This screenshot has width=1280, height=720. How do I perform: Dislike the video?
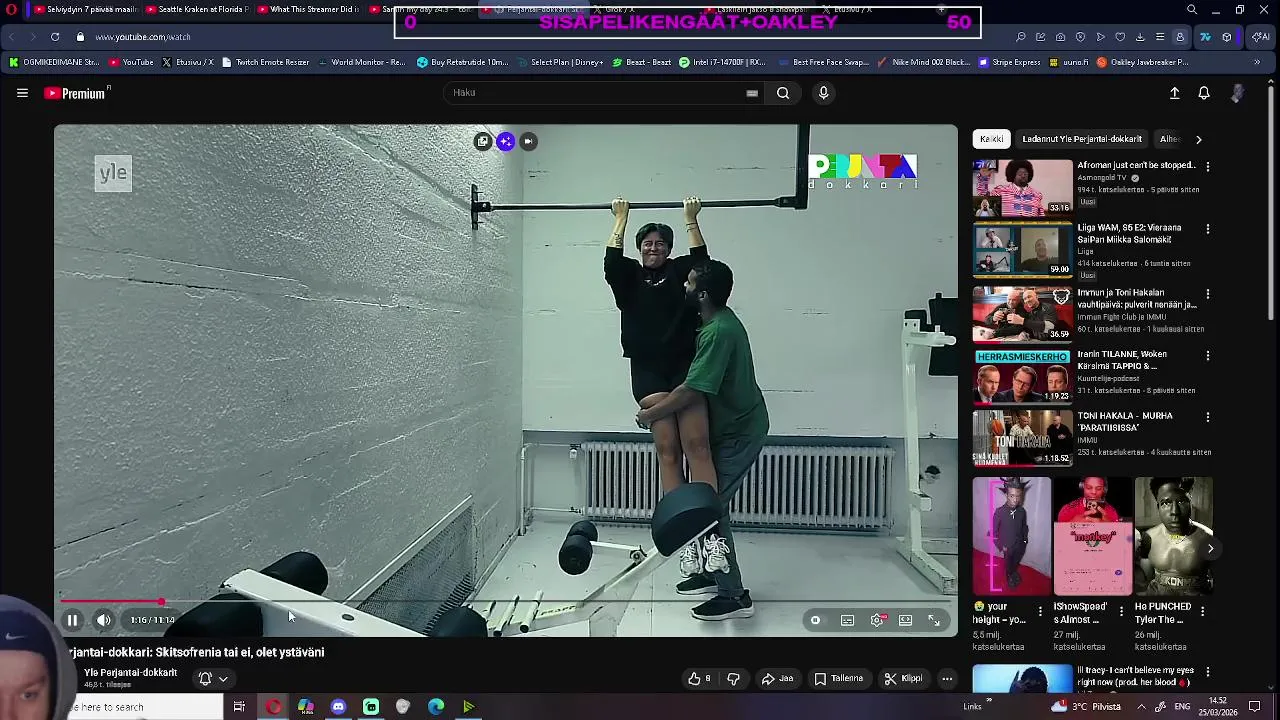coord(733,678)
